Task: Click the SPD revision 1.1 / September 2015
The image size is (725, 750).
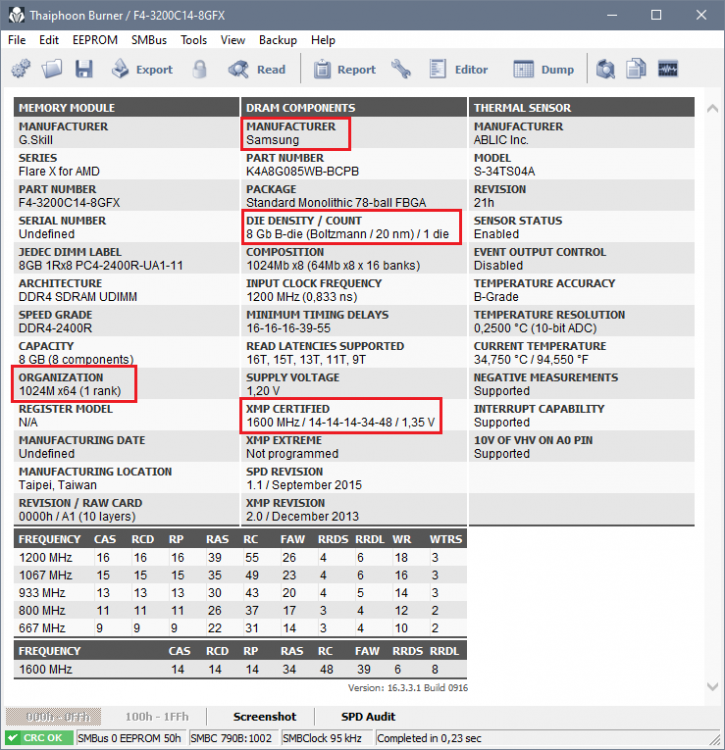Action: [304, 485]
